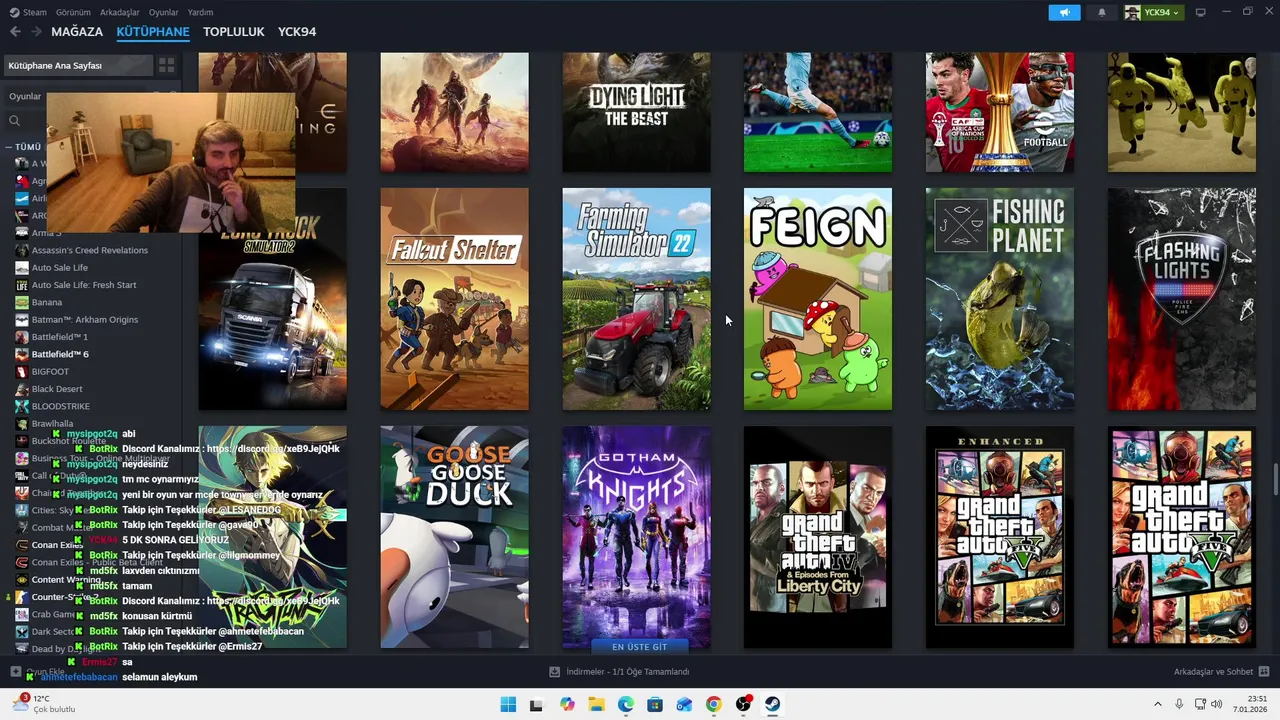Open the FEIGN game cover
The width and height of the screenshot is (1280, 720).
[x=818, y=299]
